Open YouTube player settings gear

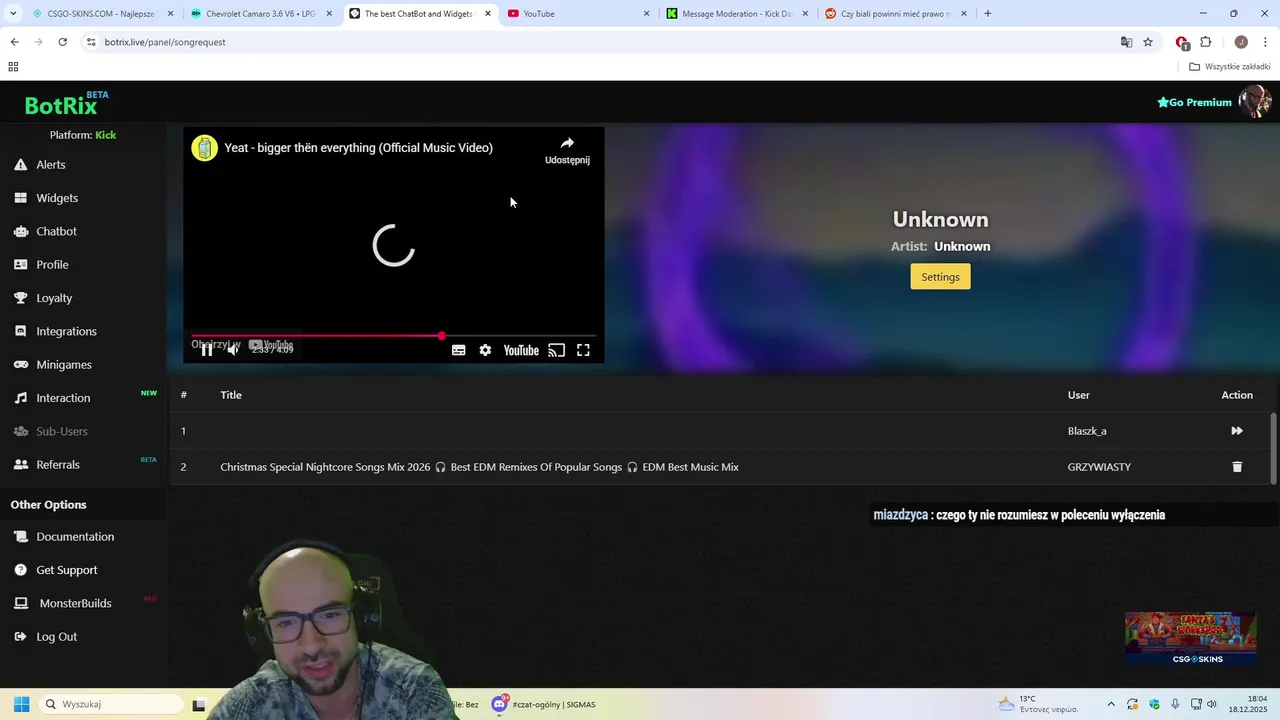[x=485, y=350]
